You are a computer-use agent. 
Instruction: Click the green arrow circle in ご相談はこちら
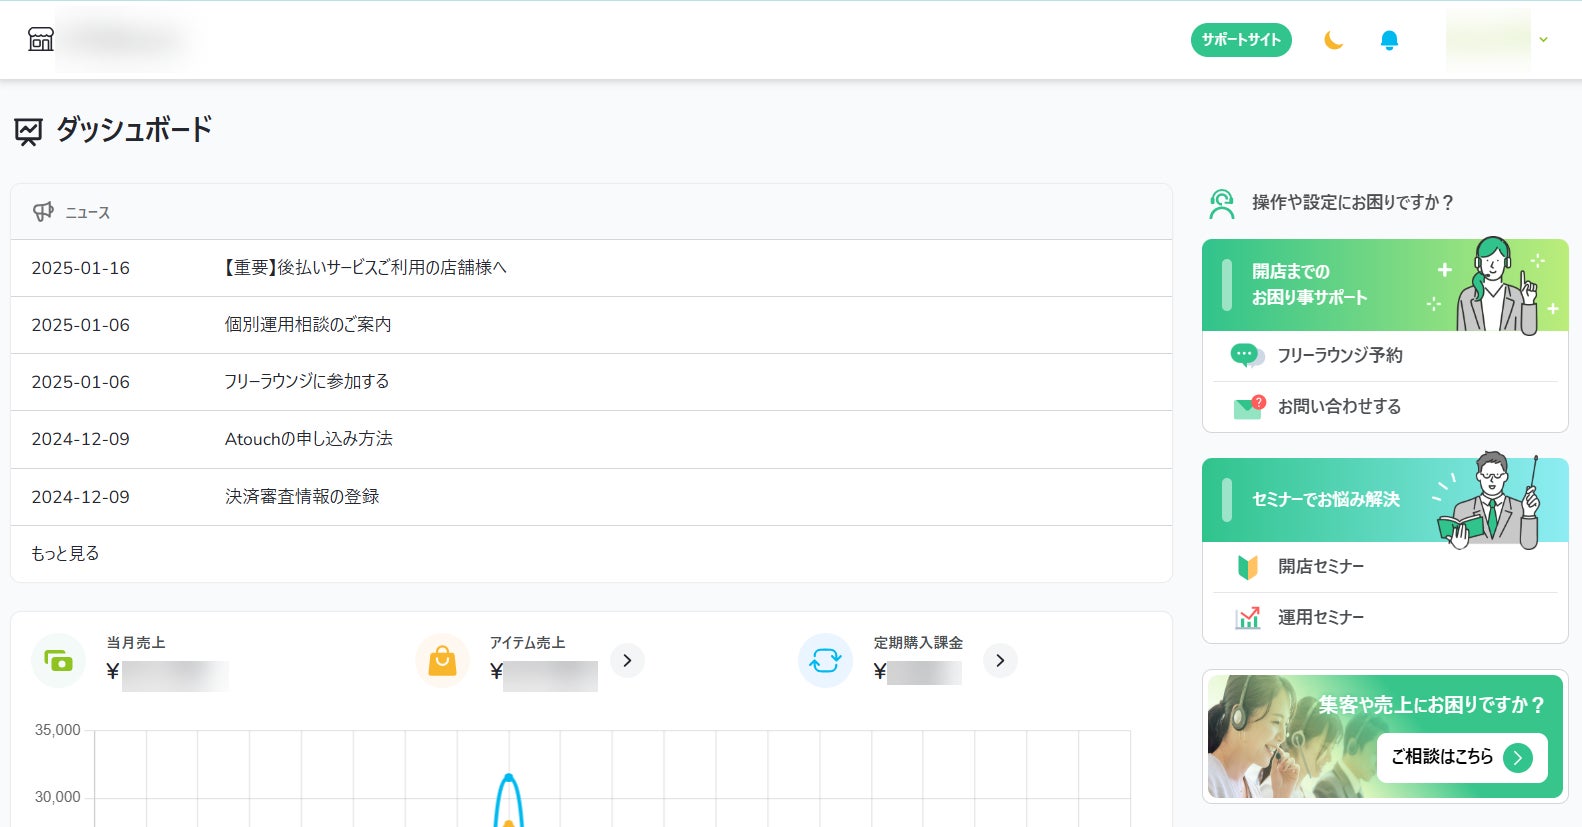1518,757
